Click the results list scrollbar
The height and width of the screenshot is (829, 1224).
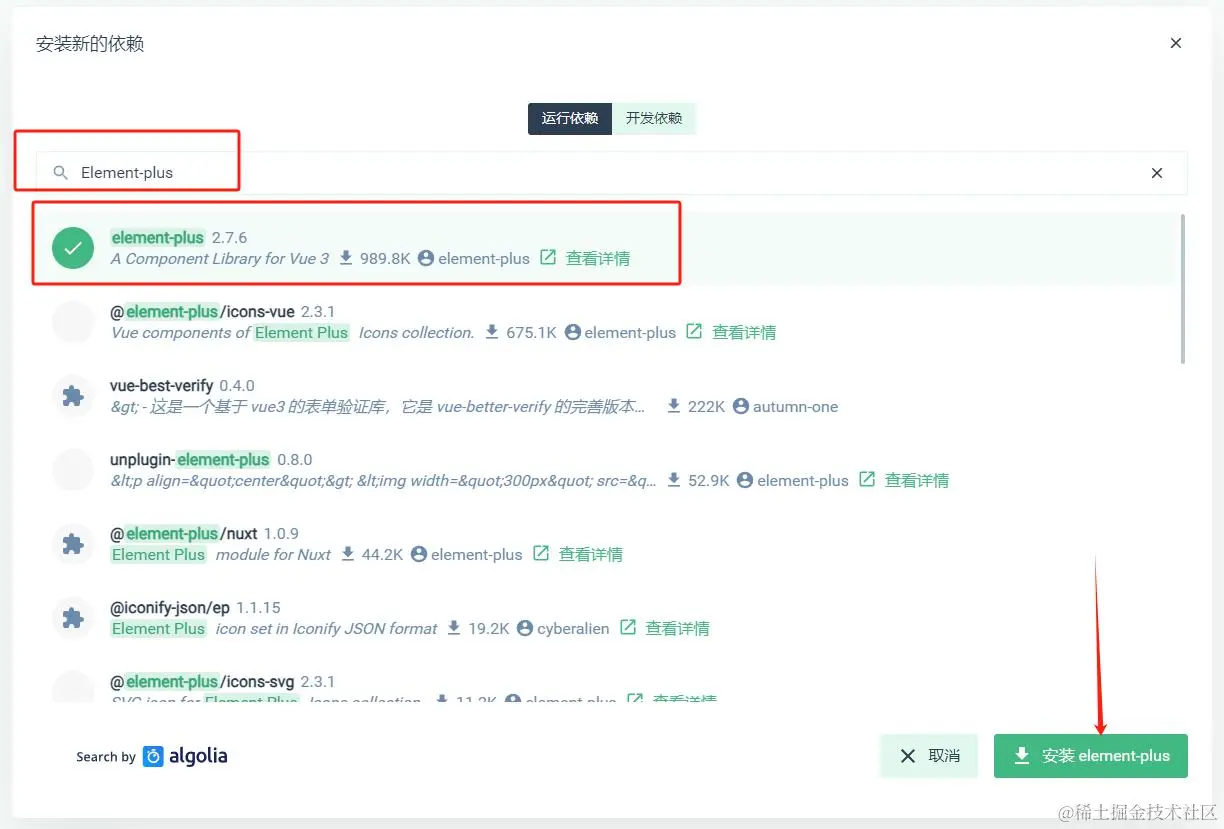coord(1184,288)
